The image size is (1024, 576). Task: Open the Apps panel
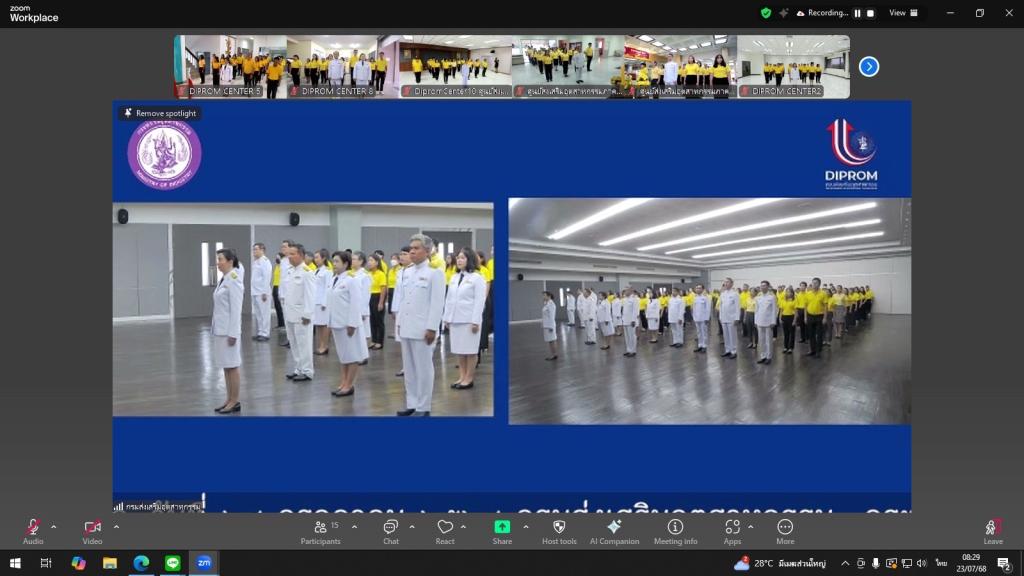732,531
